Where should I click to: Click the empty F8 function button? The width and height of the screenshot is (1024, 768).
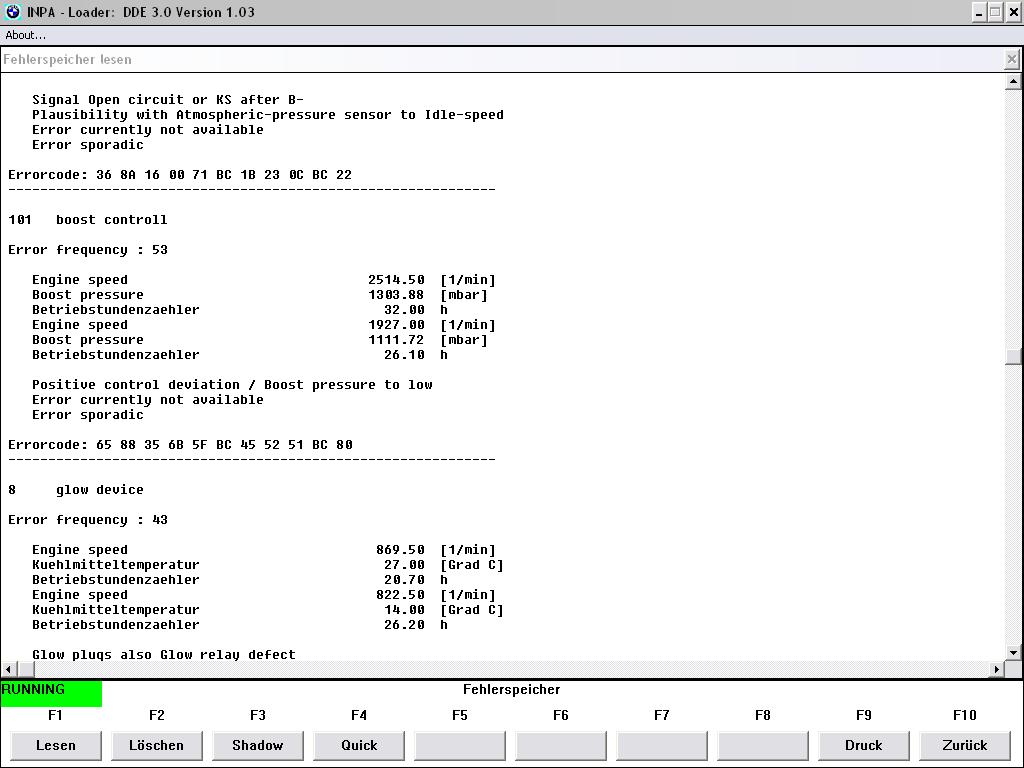(x=763, y=745)
